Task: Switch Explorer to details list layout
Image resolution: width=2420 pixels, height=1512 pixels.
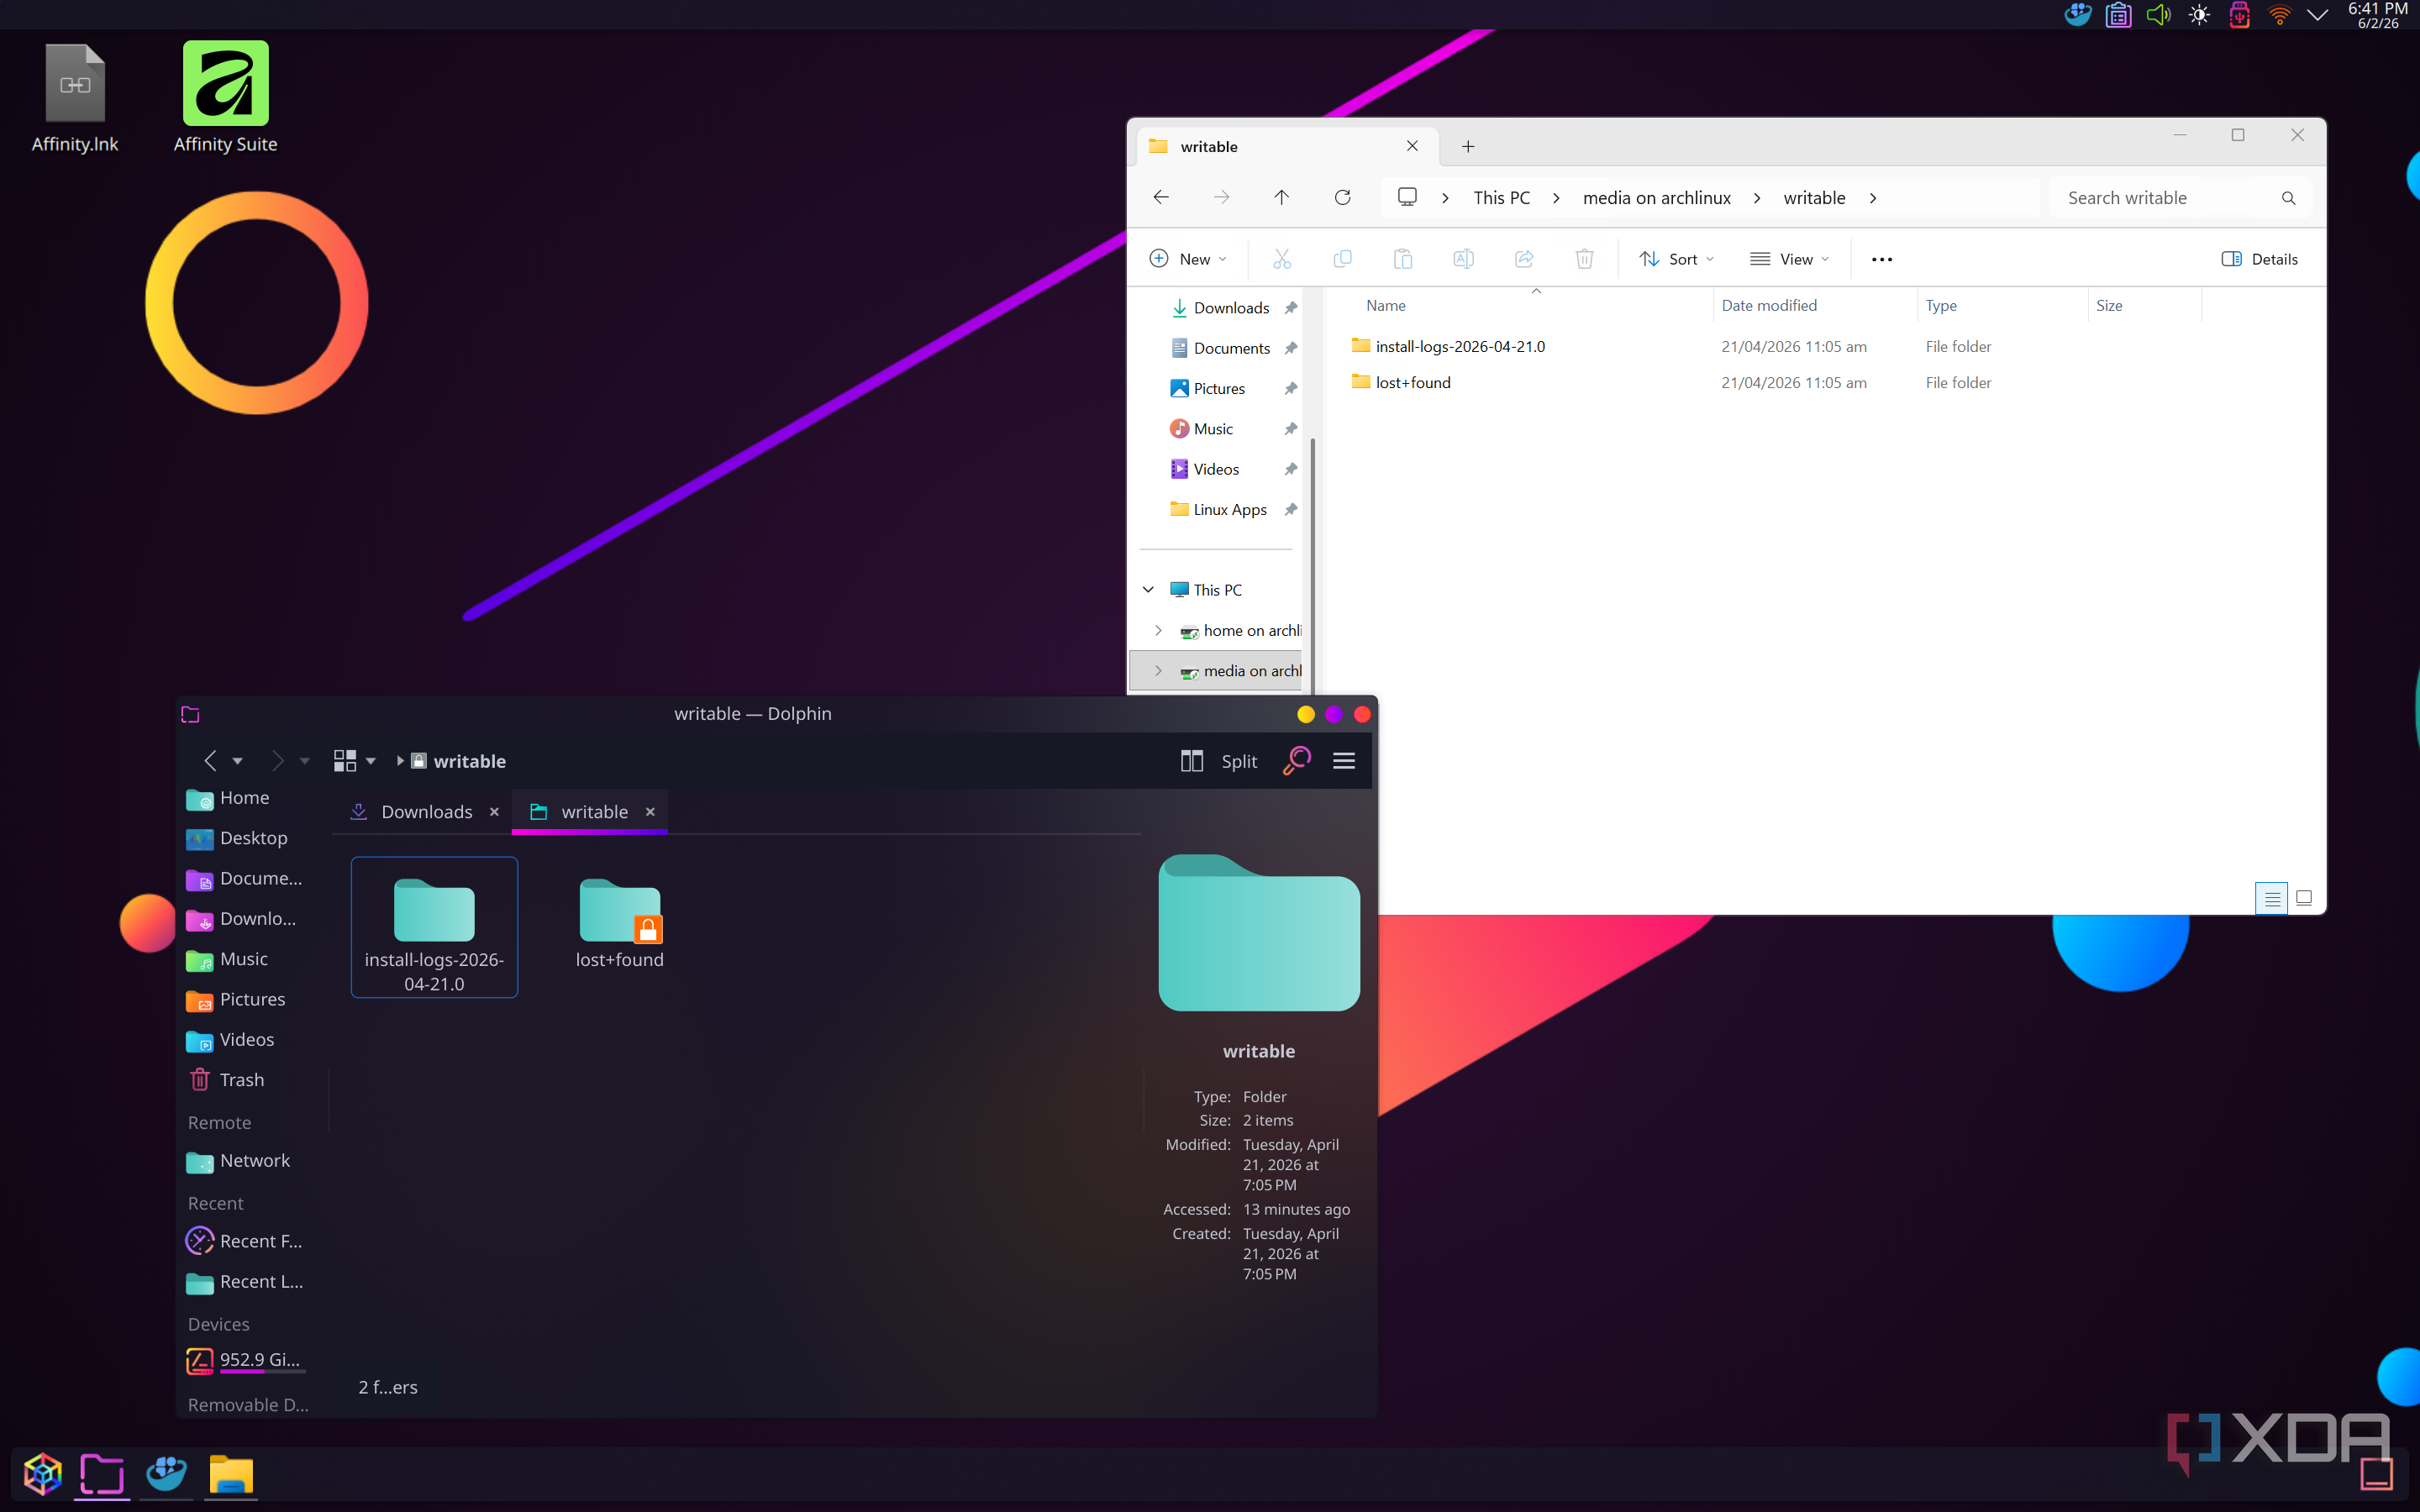Action: 2272,898
